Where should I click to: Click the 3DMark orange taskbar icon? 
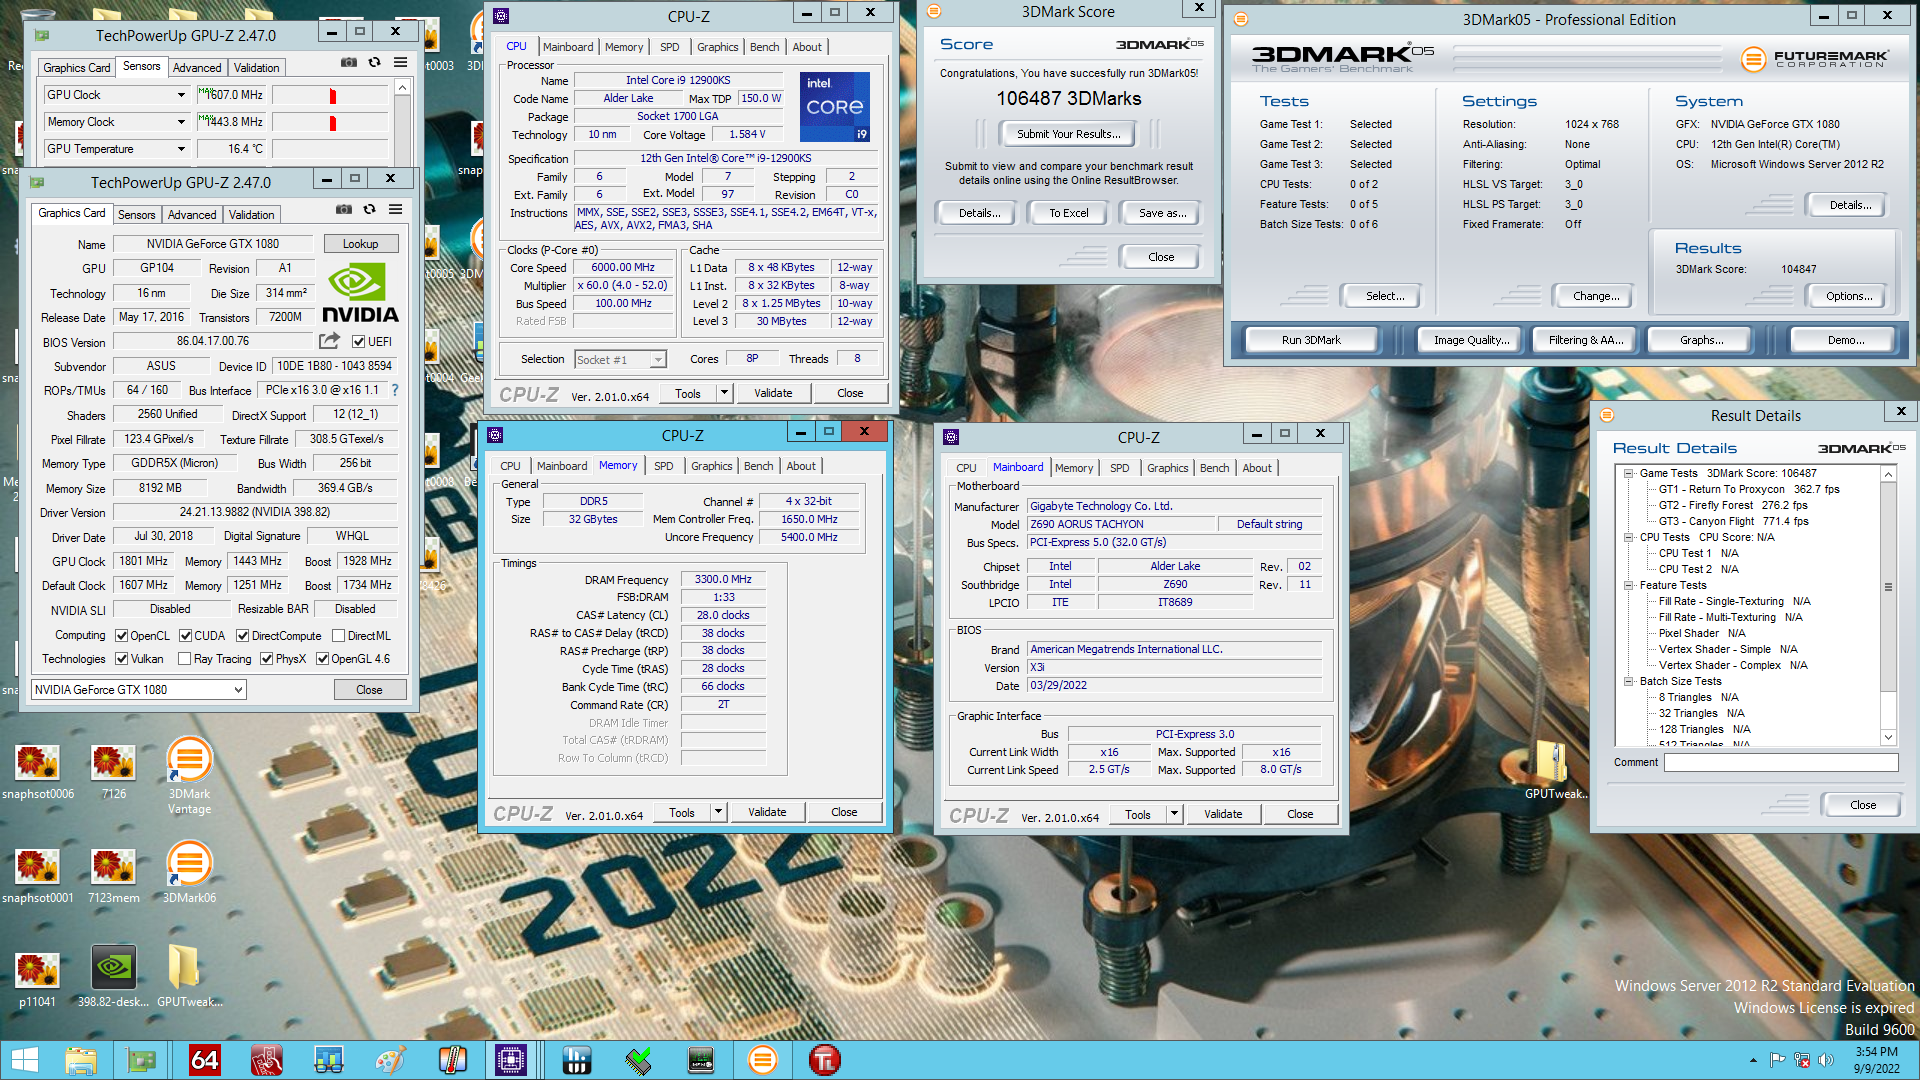(x=762, y=1060)
